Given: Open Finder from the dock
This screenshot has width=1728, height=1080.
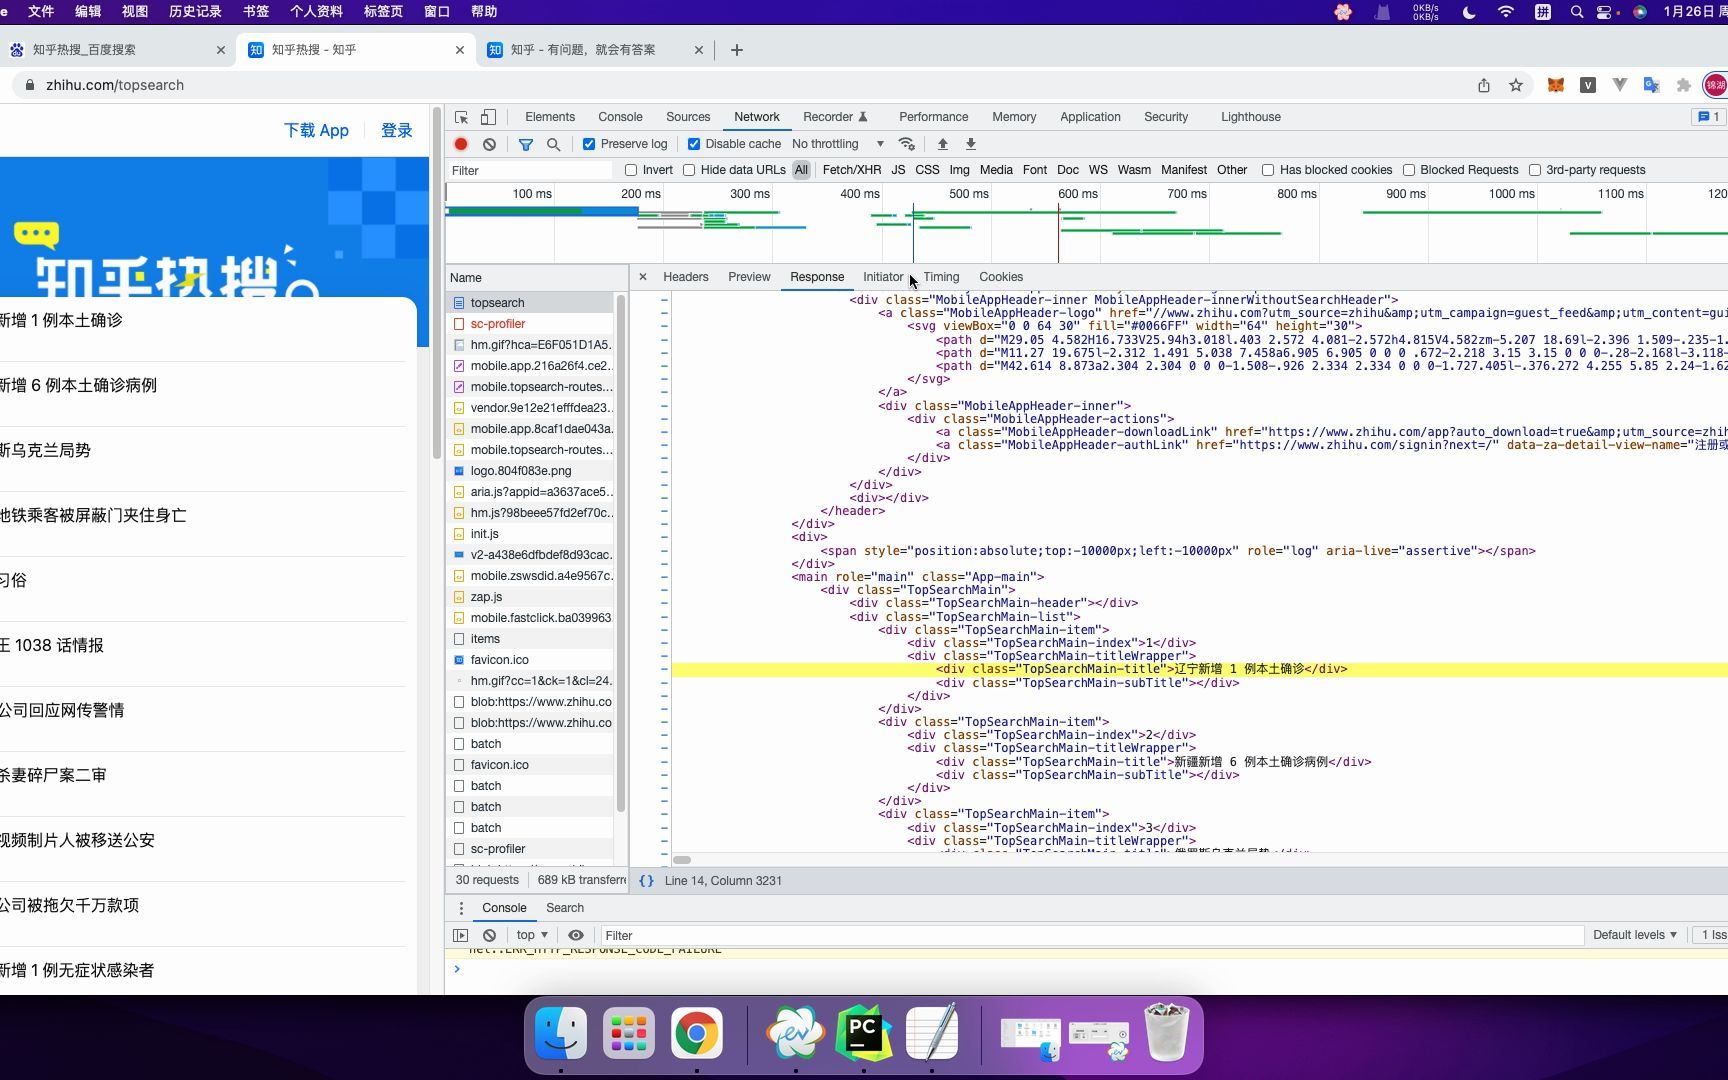Looking at the screenshot, I should 561,1033.
